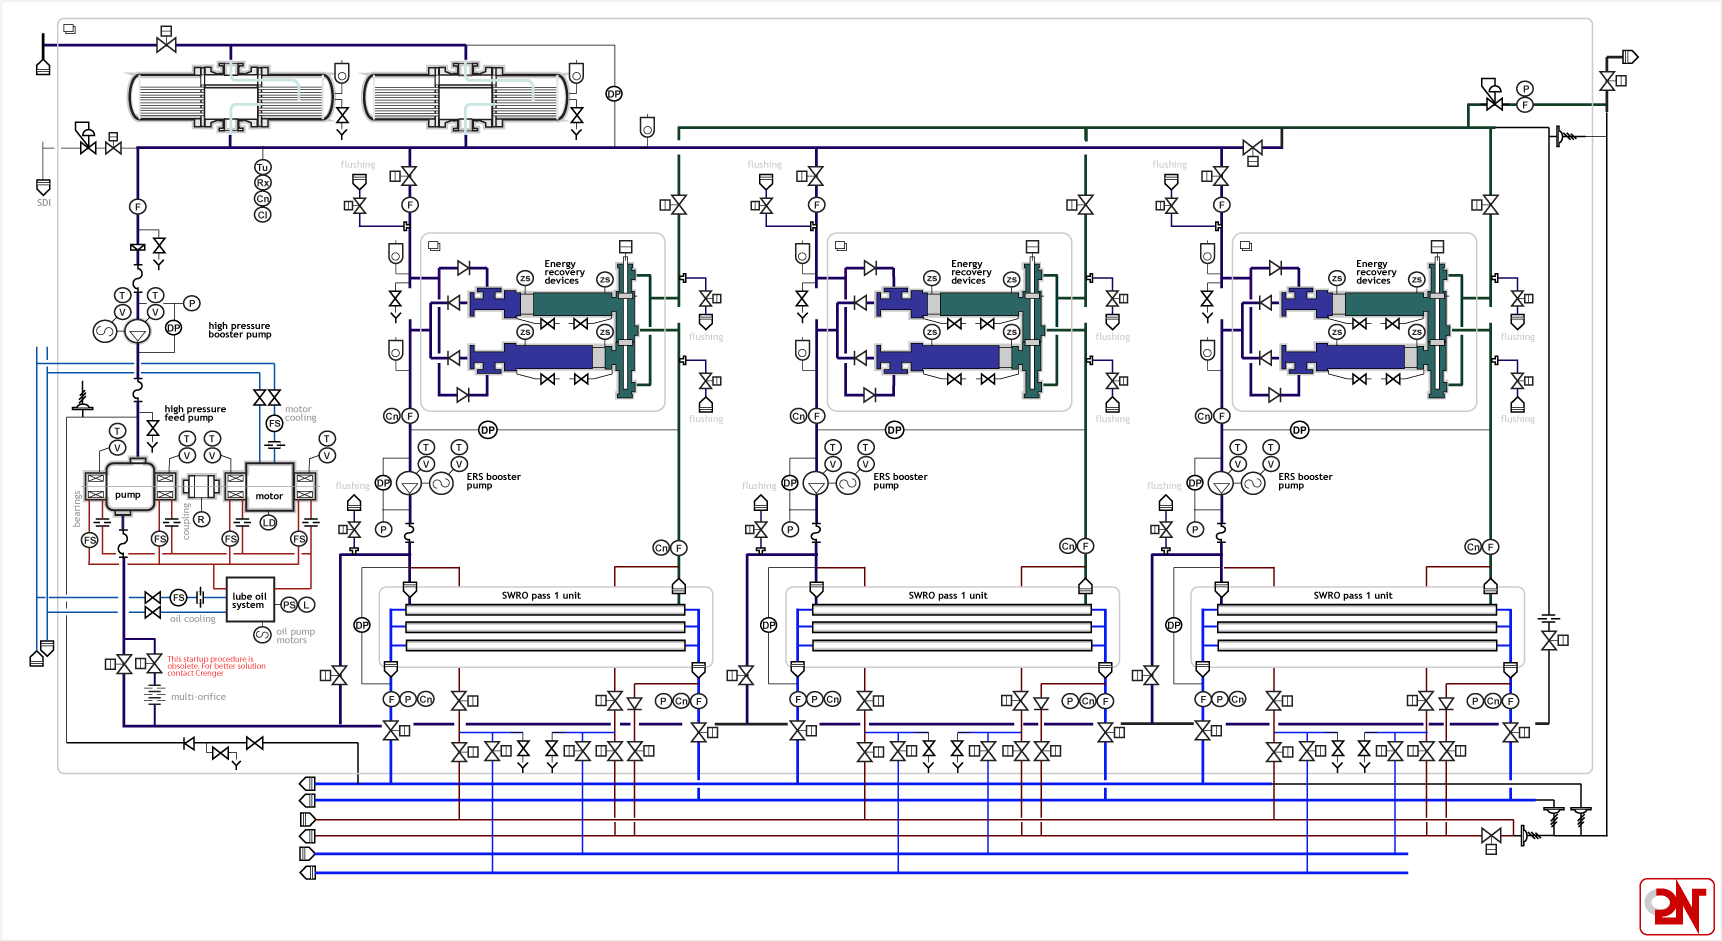Click monitor icon in middle energy recovery frame
Viewport: 1722px width, 941px height.
click(841, 245)
